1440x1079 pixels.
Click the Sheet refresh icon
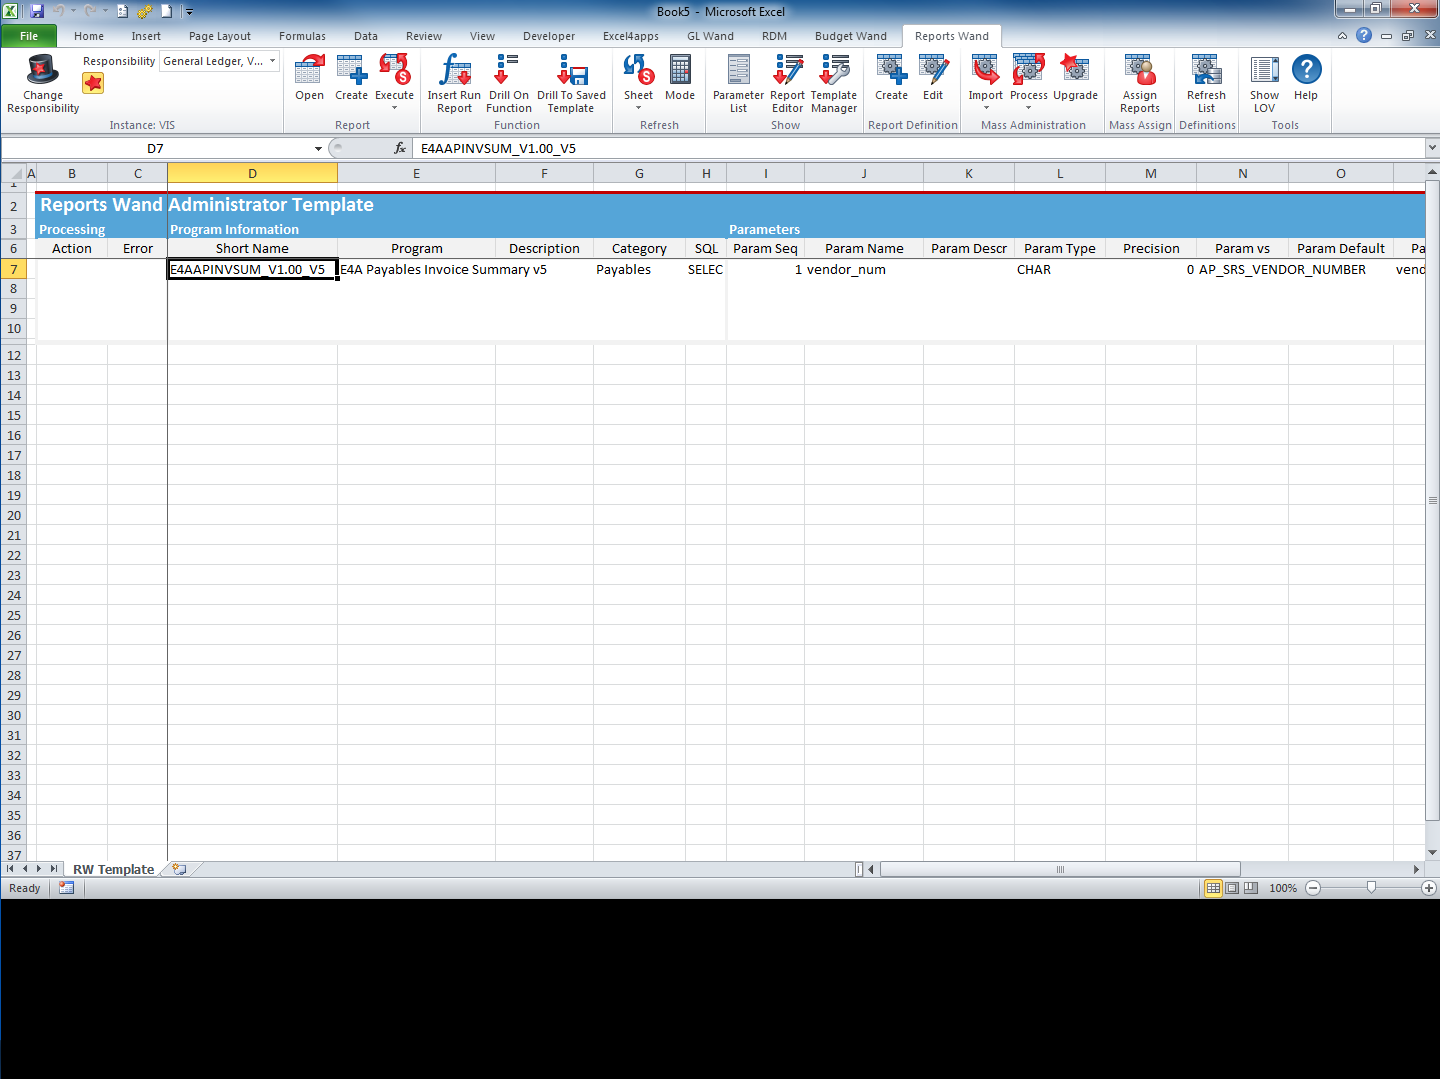coord(638,70)
